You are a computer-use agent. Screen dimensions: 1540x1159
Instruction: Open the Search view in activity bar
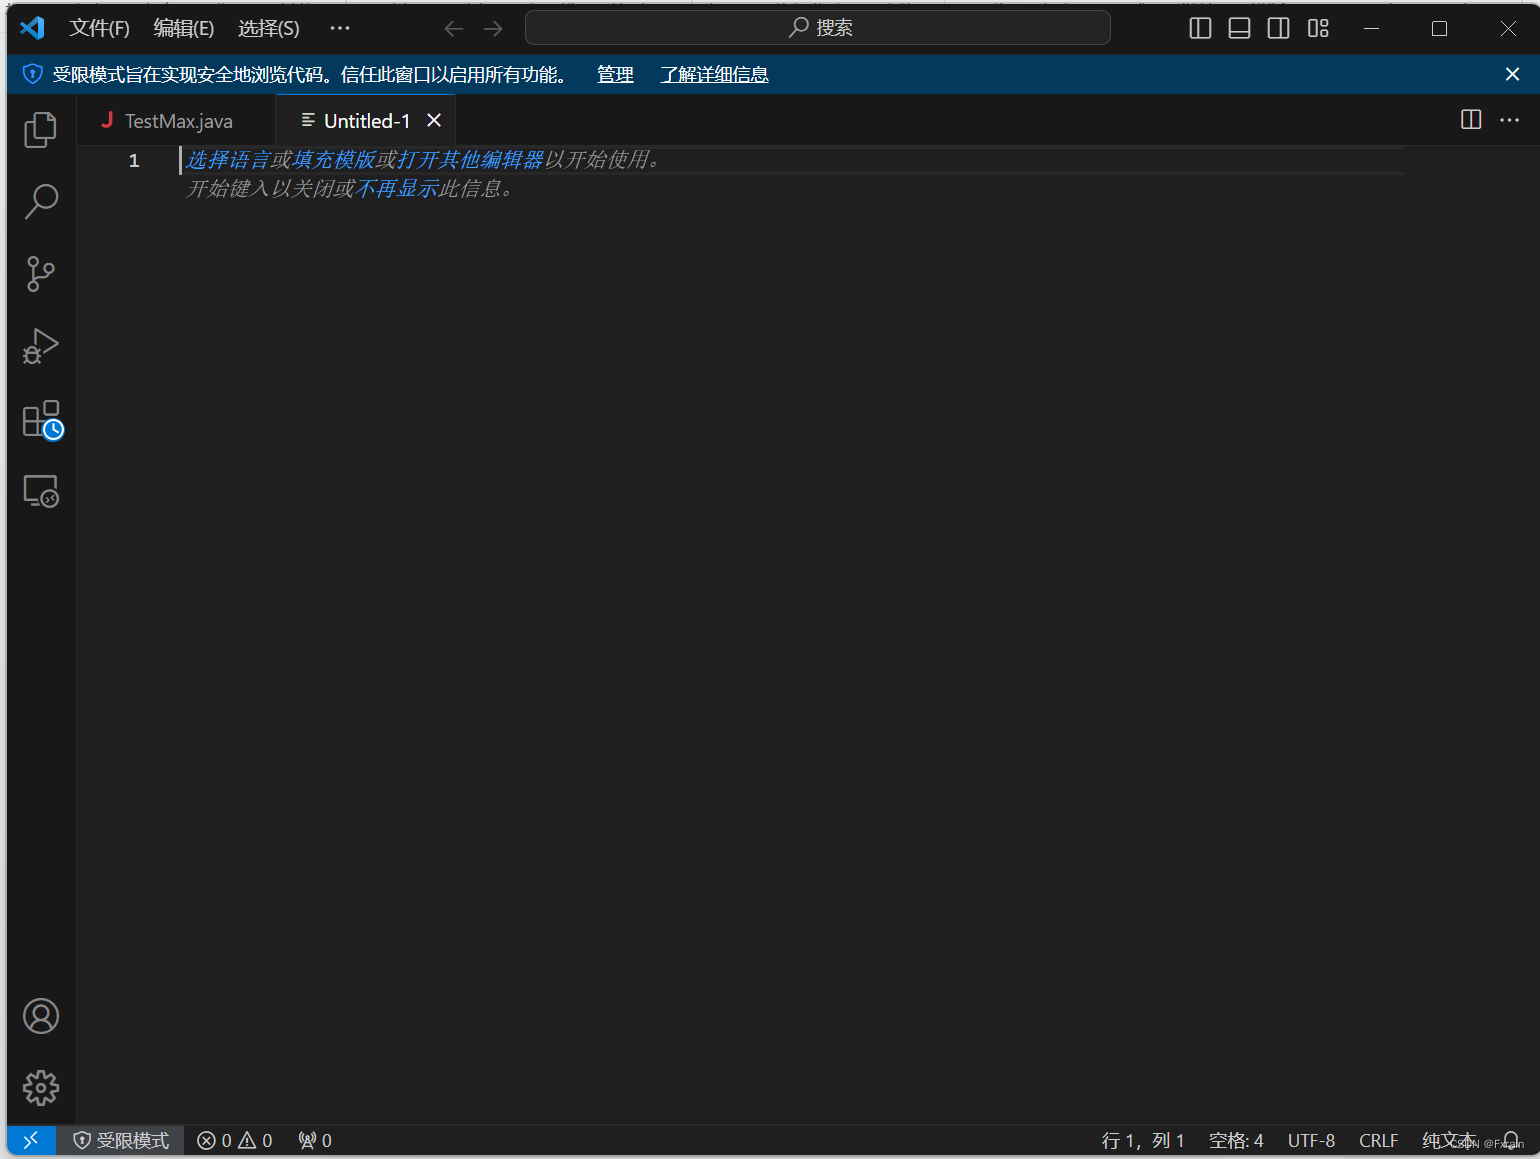[41, 201]
